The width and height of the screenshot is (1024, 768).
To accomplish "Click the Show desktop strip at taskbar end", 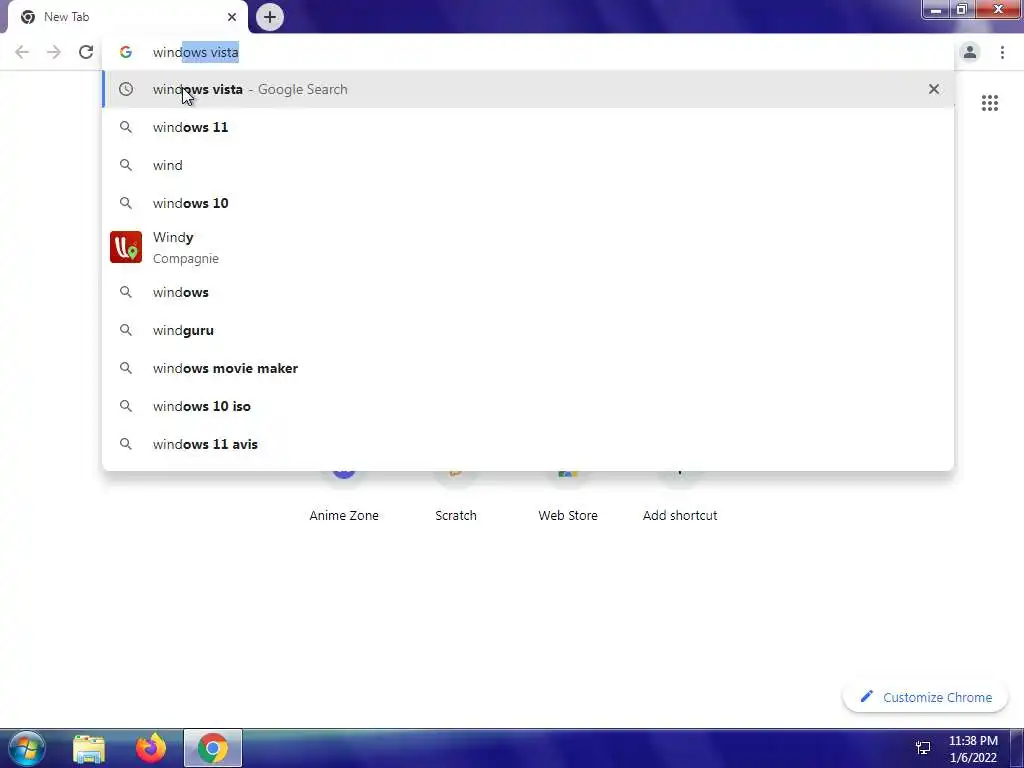I will (1017, 748).
